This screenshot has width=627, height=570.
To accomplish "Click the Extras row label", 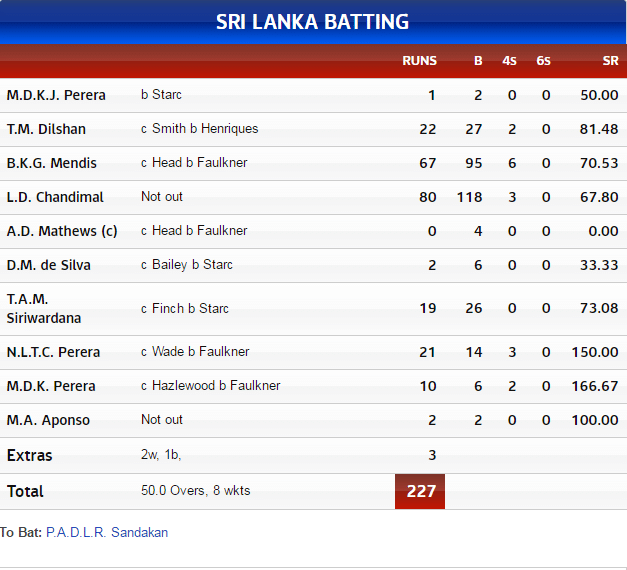I will tap(30, 455).
